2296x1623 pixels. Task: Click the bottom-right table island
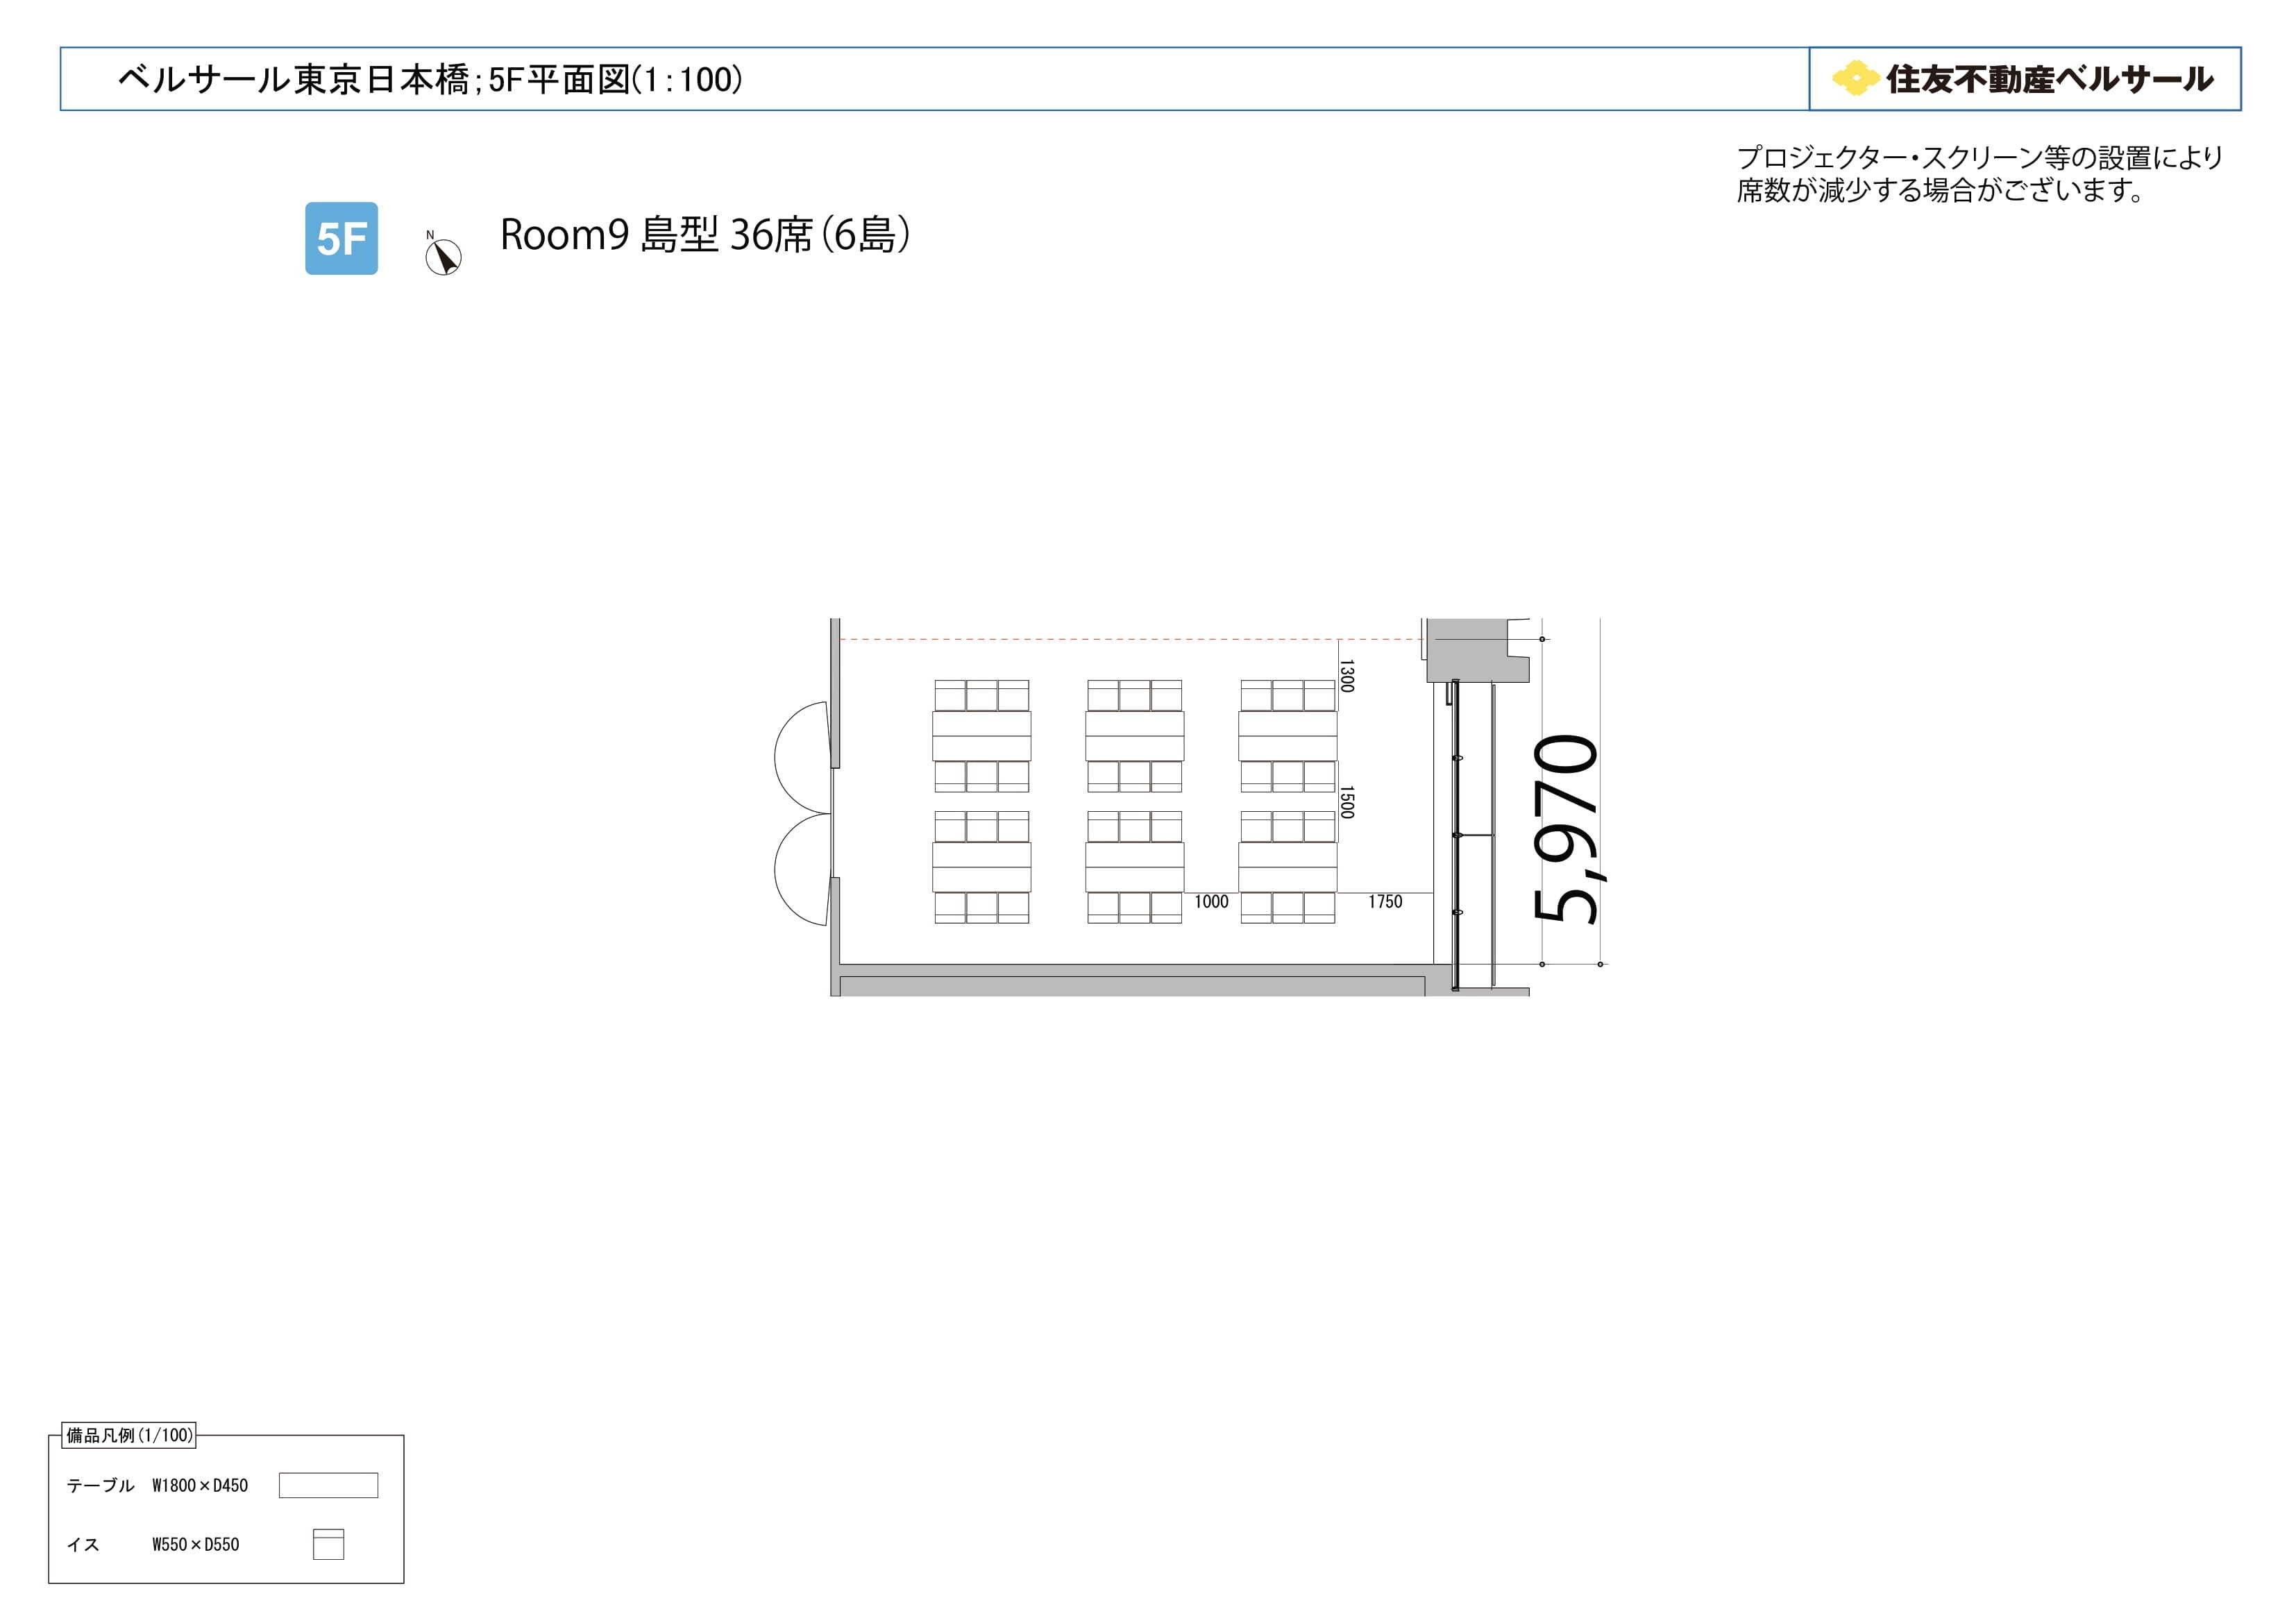coord(1288,867)
